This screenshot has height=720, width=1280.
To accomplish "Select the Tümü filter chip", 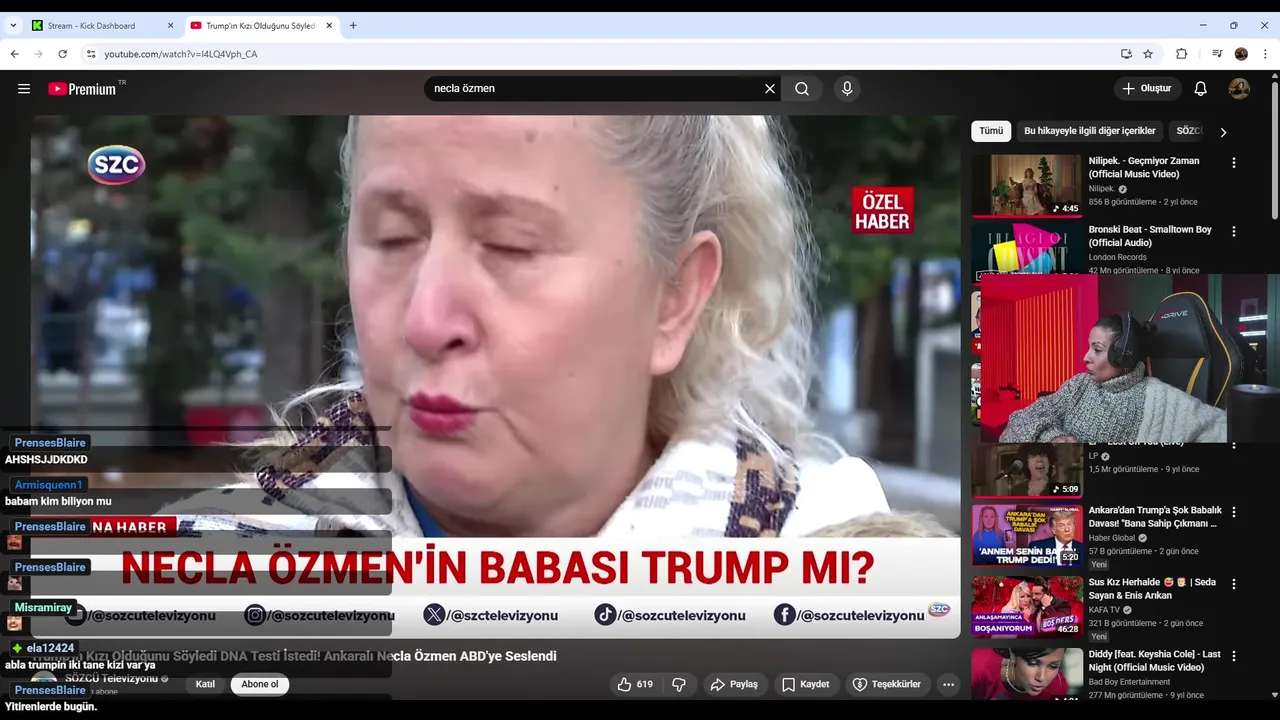I will click(x=991, y=131).
